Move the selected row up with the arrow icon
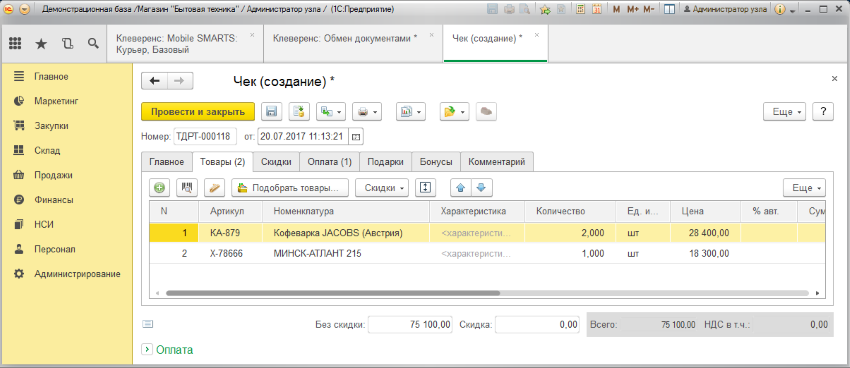The image size is (850, 368). (x=461, y=188)
